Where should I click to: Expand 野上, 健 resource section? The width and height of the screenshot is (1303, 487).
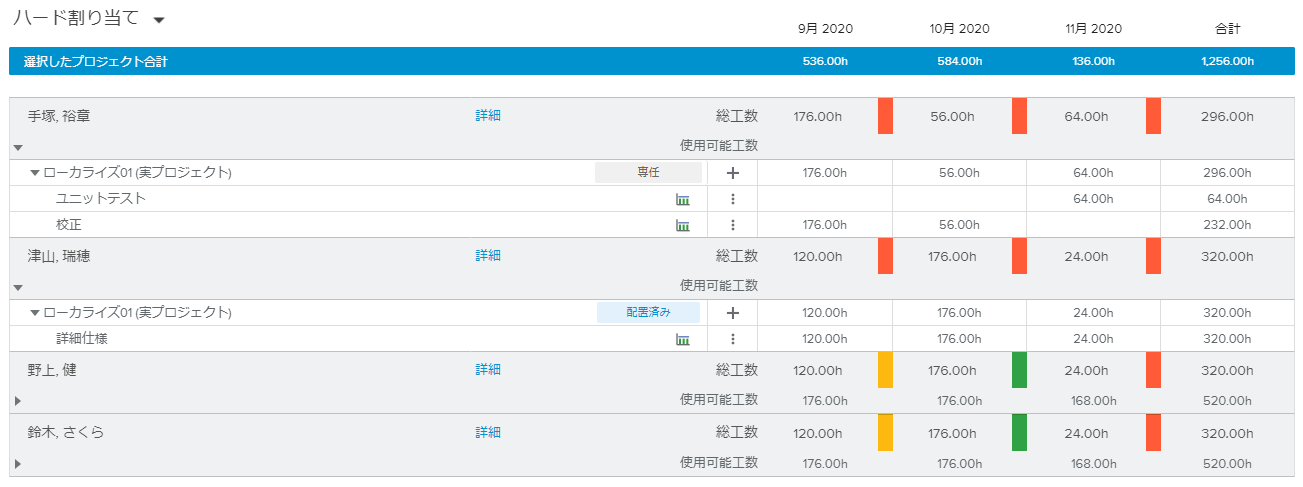coord(17,400)
